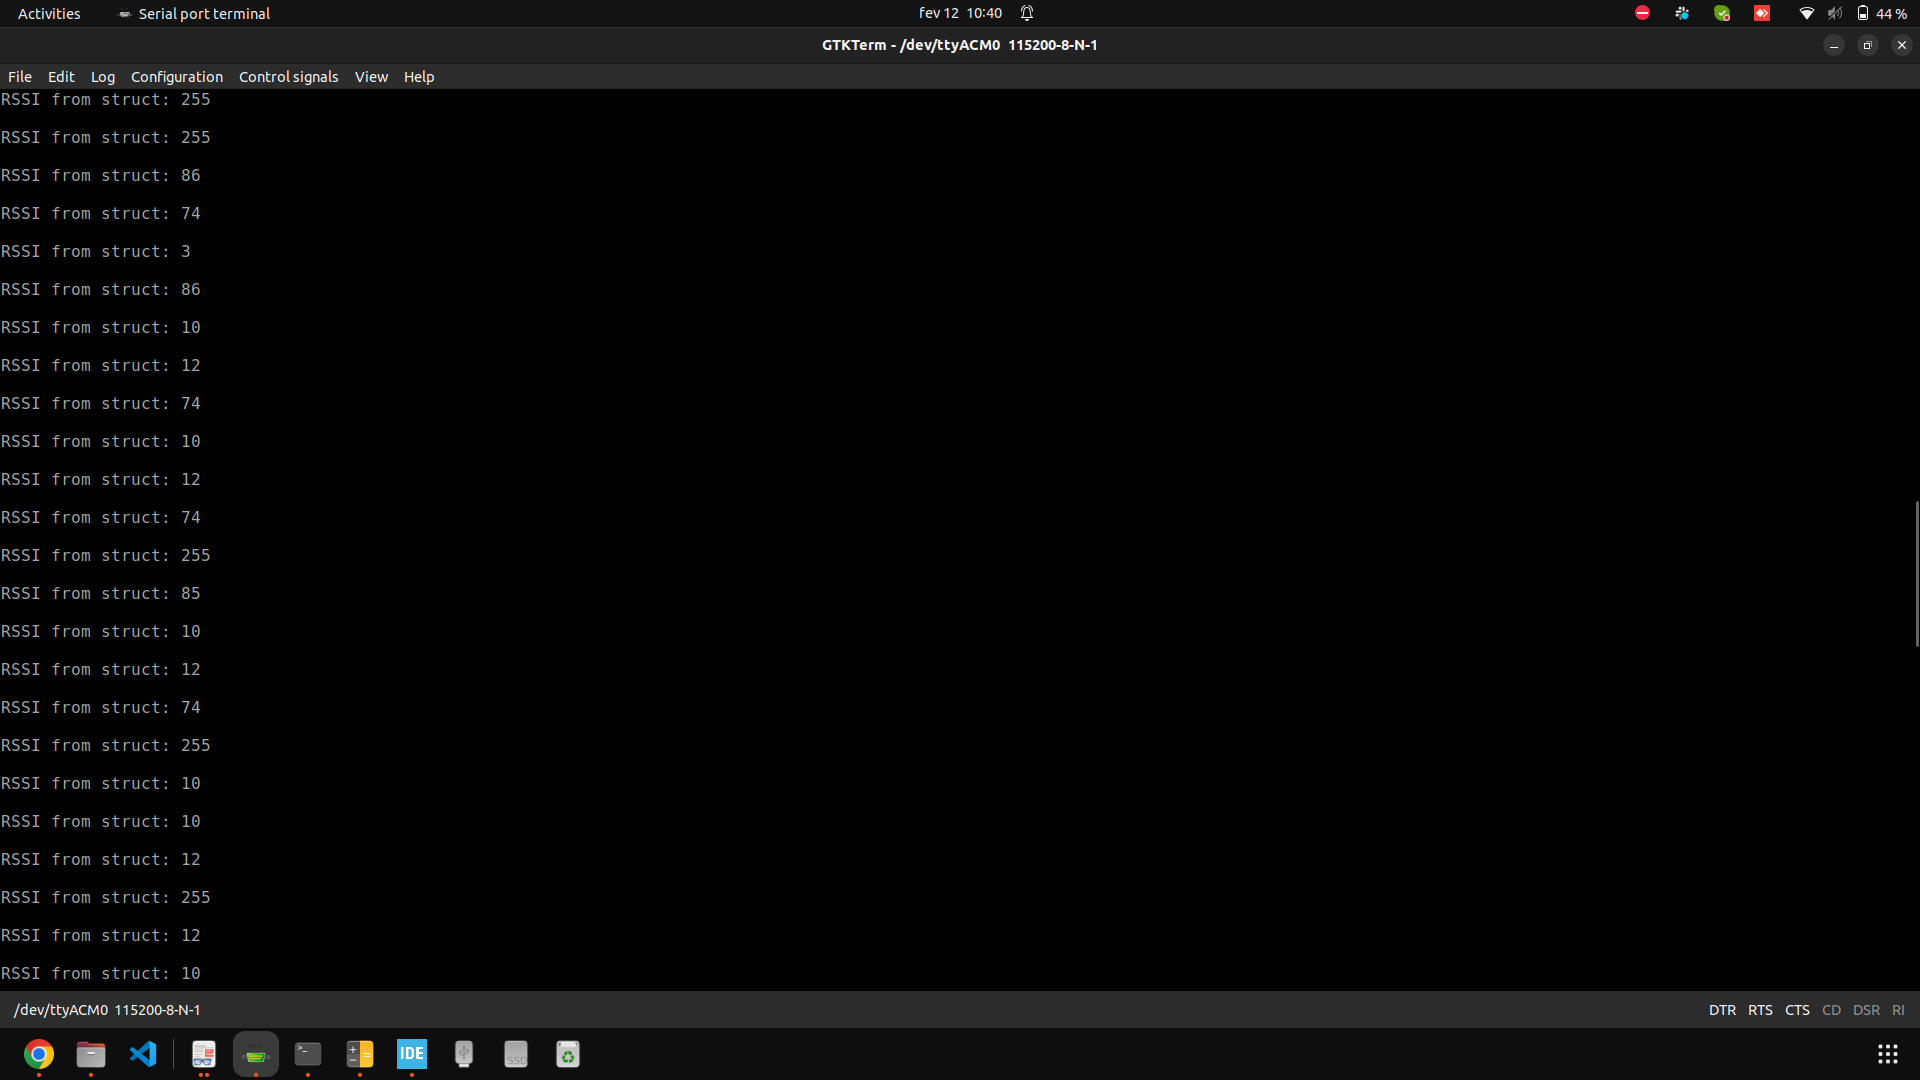Show all applications grid
The height and width of the screenshot is (1080, 1920).
tap(1887, 1054)
